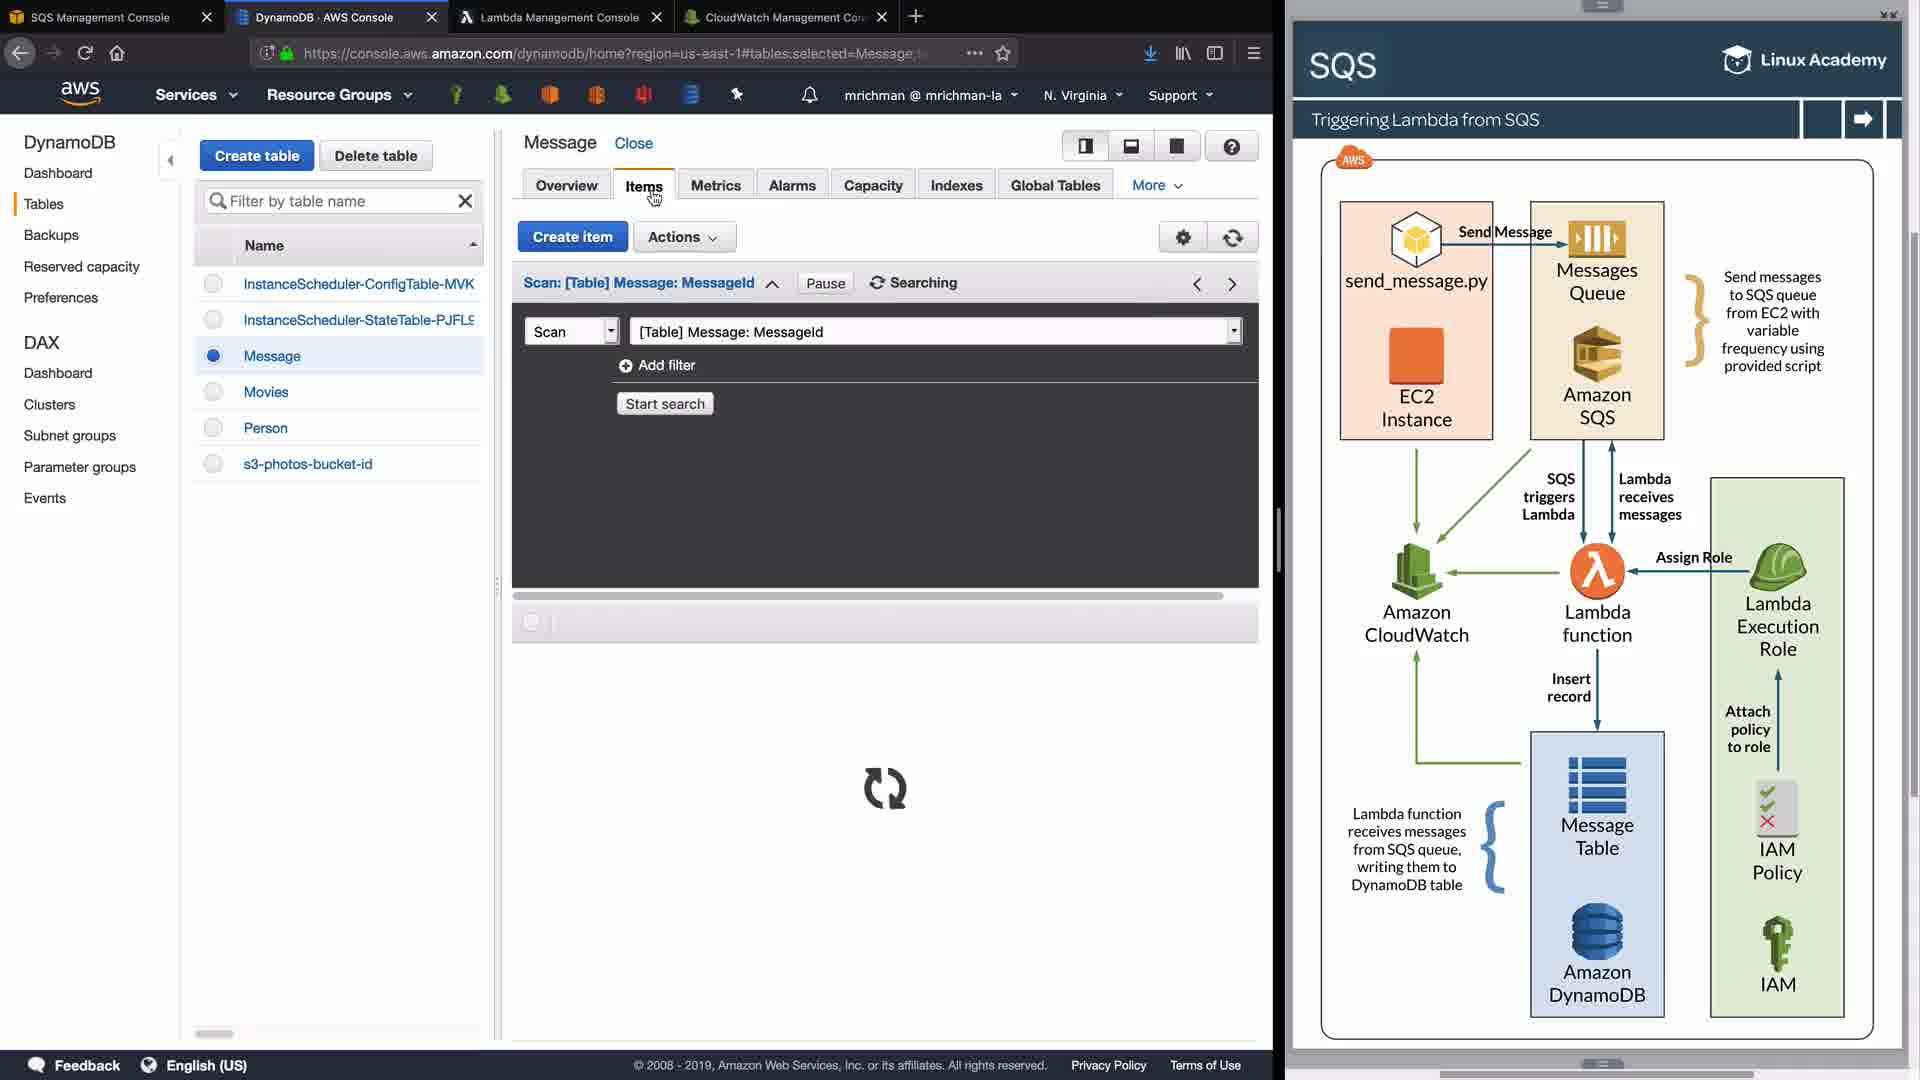1920x1080 pixels.
Task: Click the next slide arrow in SQS panel
Action: pyautogui.click(x=1862, y=119)
